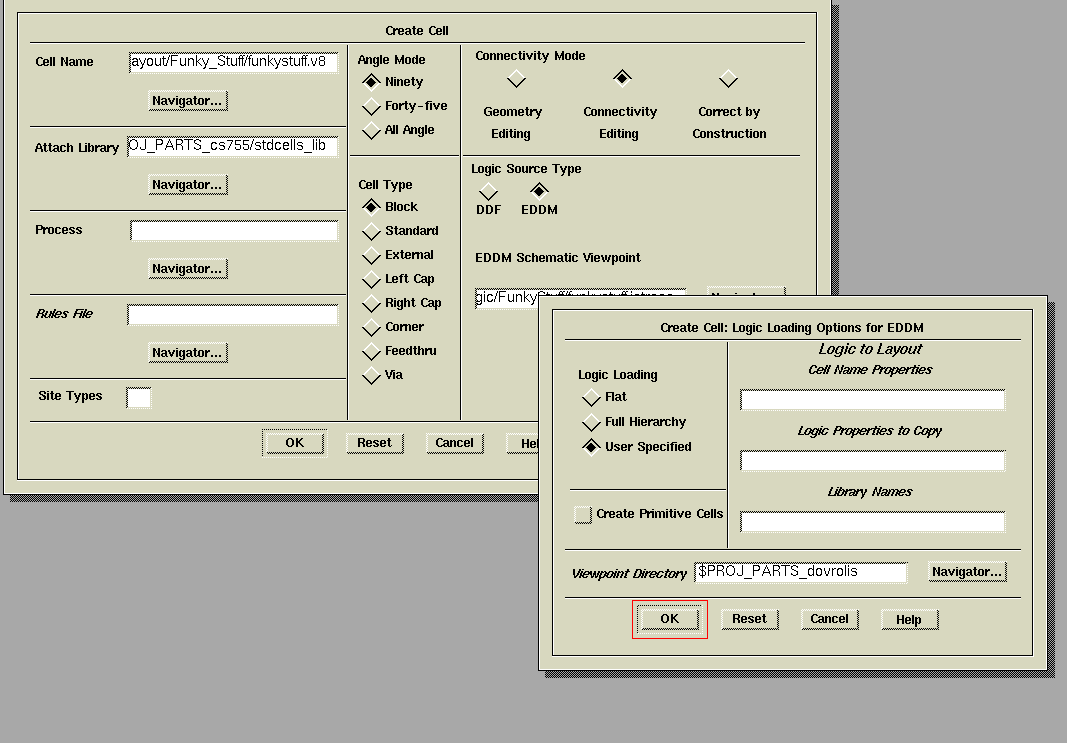Click OK in Logic Loading Options dialog
1067x743 pixels.
click(x=669, y=619)
